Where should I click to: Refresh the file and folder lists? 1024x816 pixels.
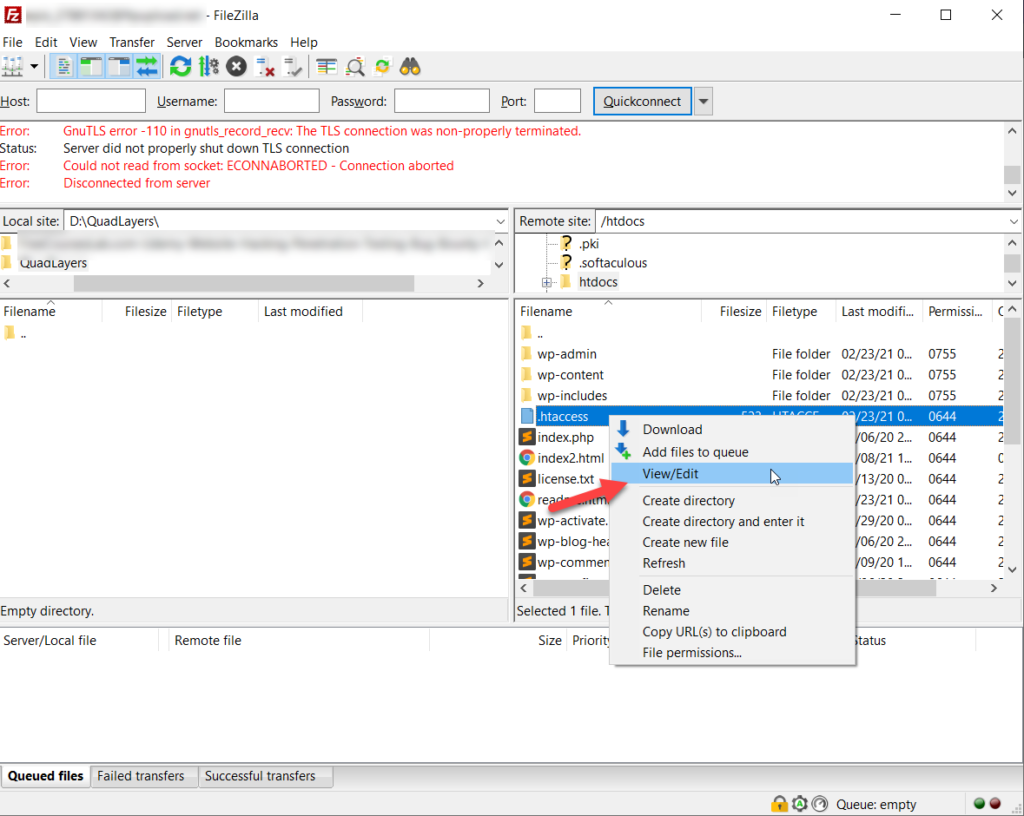[x=181, y=67]
